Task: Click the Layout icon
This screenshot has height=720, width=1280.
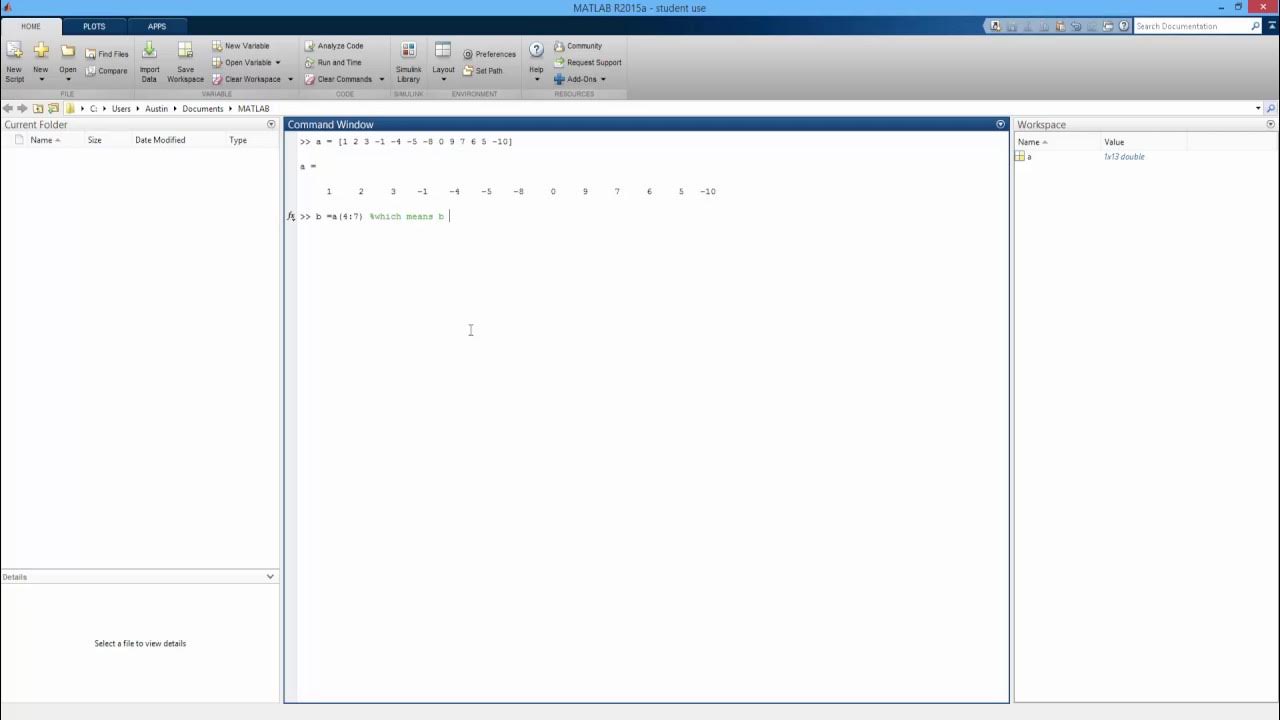Action: 443,50
